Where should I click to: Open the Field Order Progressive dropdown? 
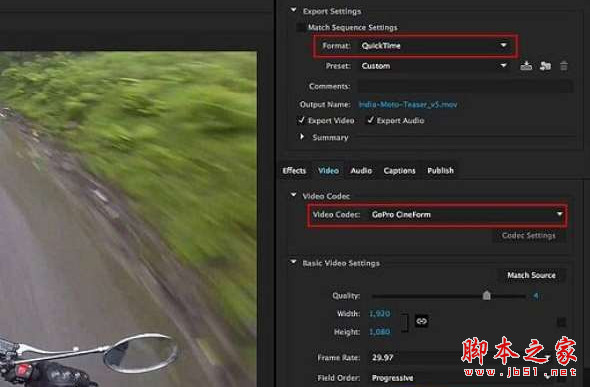coord(461,378)
